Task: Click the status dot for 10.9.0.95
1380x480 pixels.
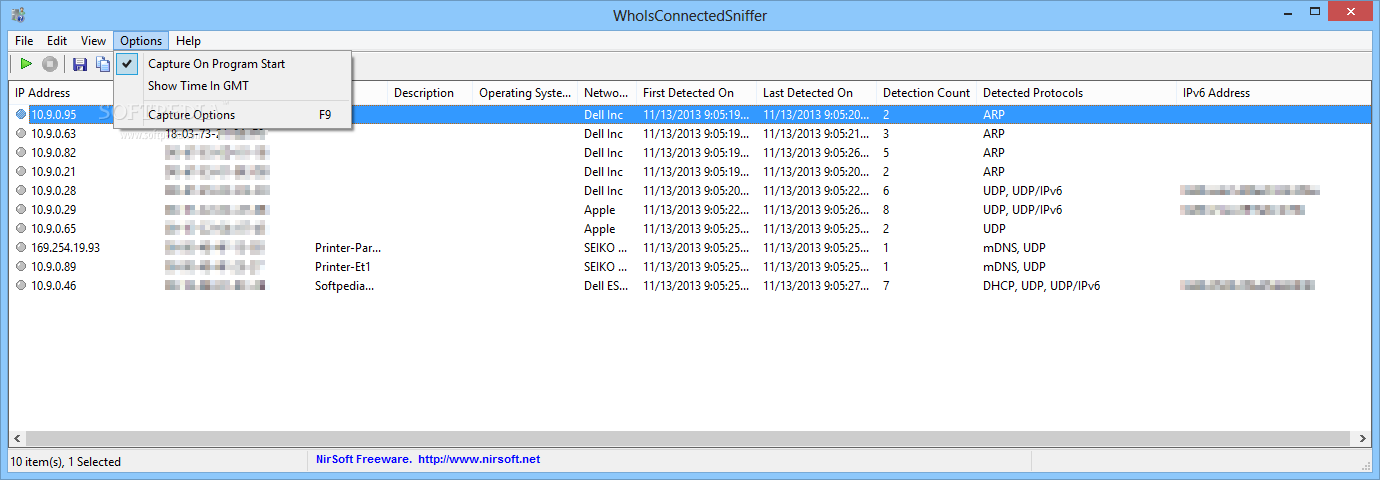Action: (x=21, y=115)
